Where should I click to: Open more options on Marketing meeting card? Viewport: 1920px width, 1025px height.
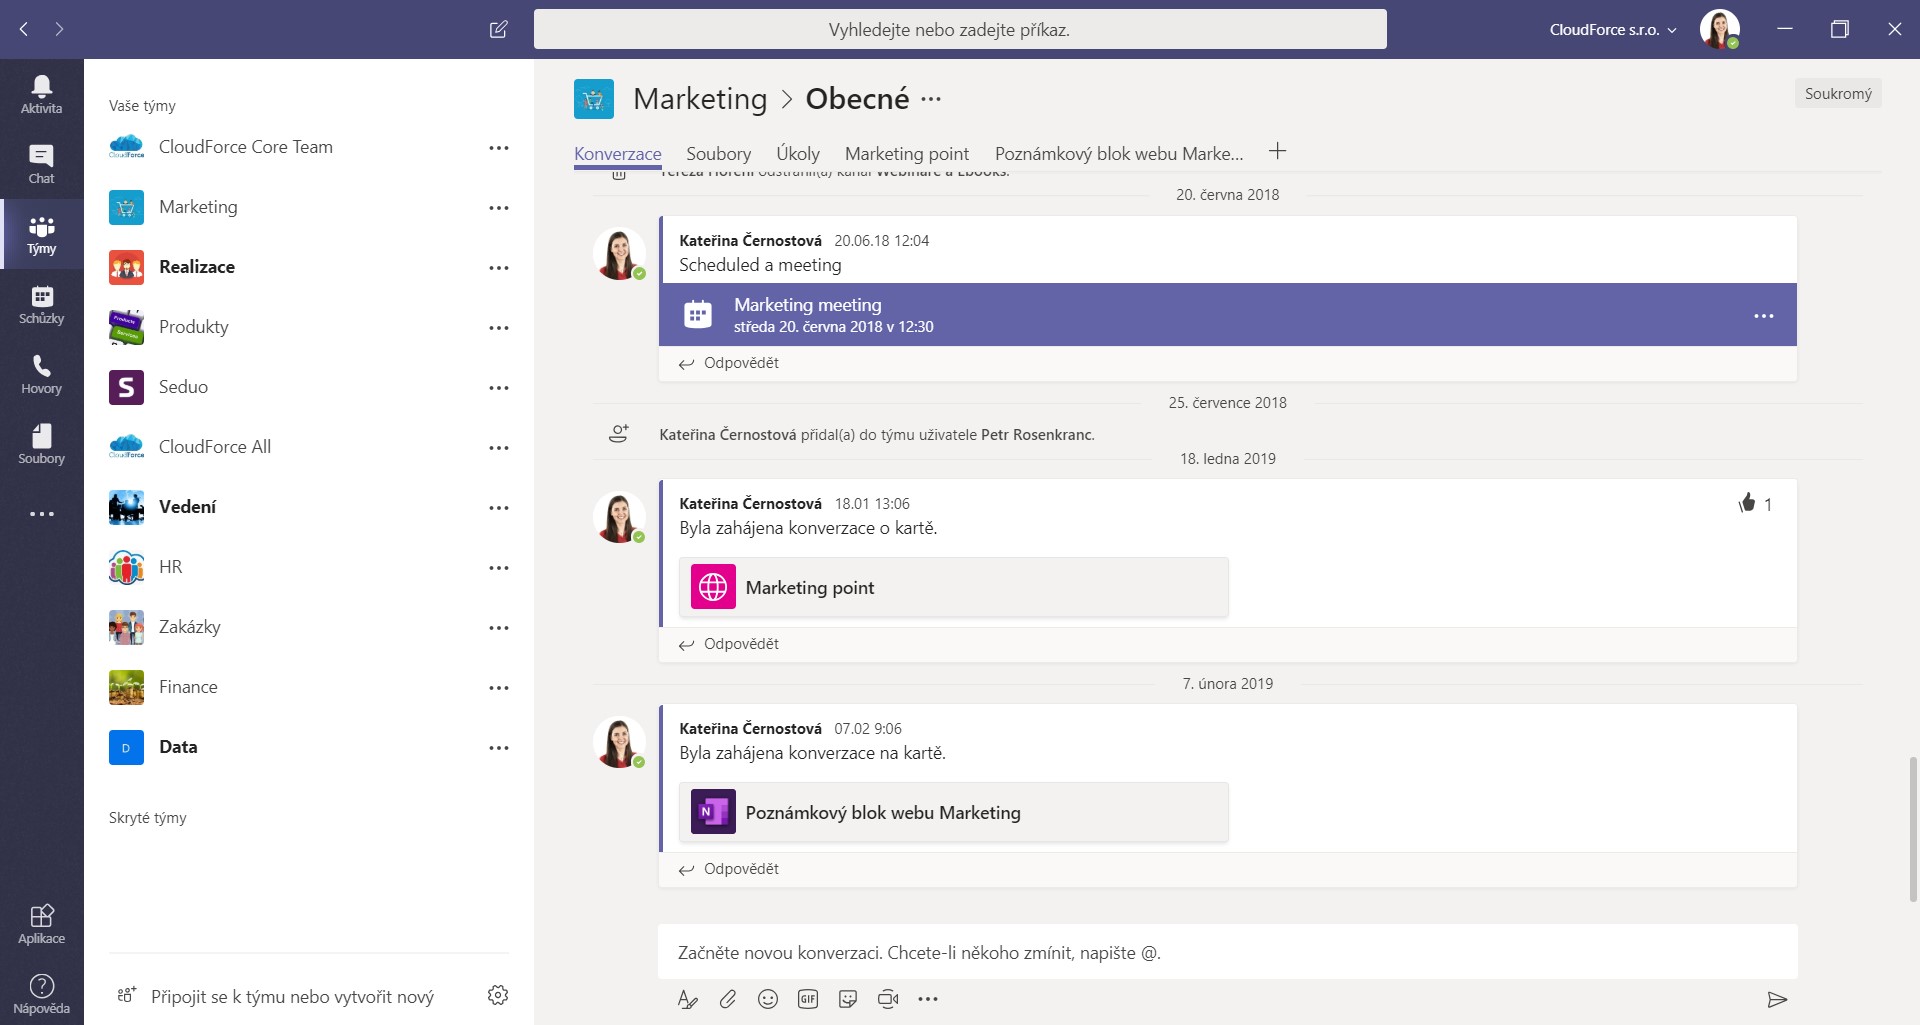[x=1763, y=316]
